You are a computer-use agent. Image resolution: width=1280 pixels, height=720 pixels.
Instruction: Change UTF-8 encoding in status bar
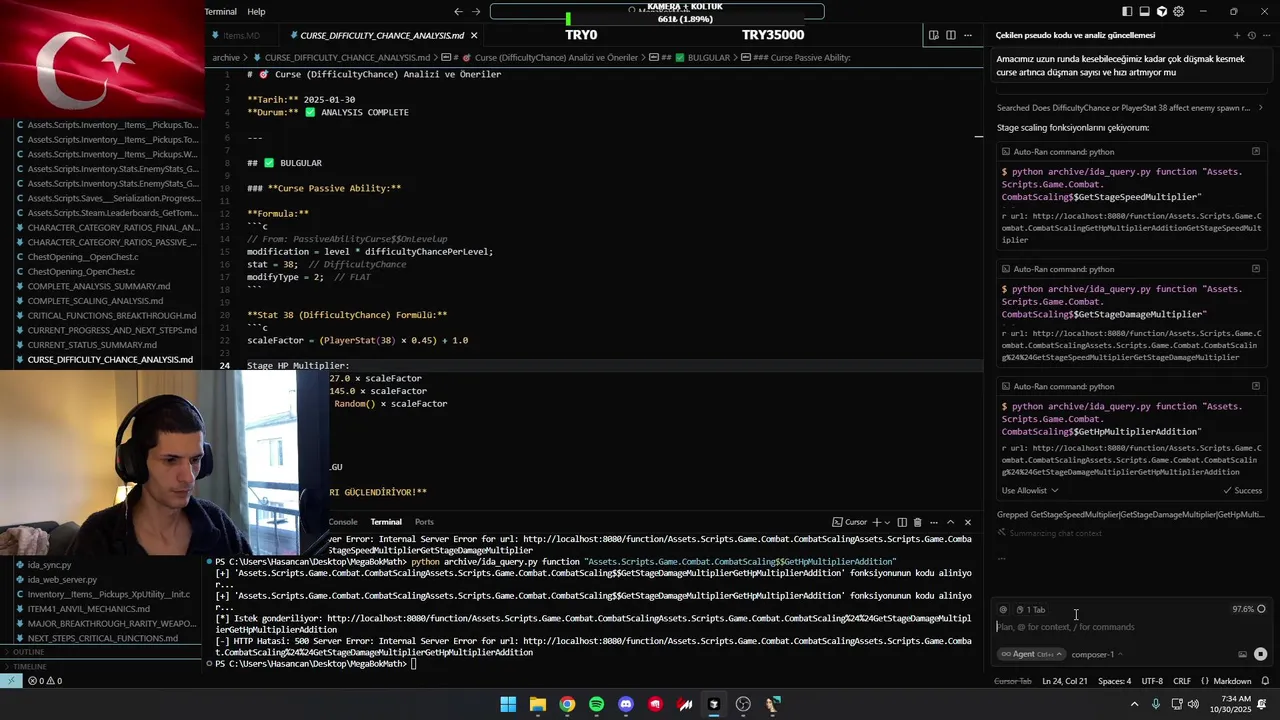1152,681
